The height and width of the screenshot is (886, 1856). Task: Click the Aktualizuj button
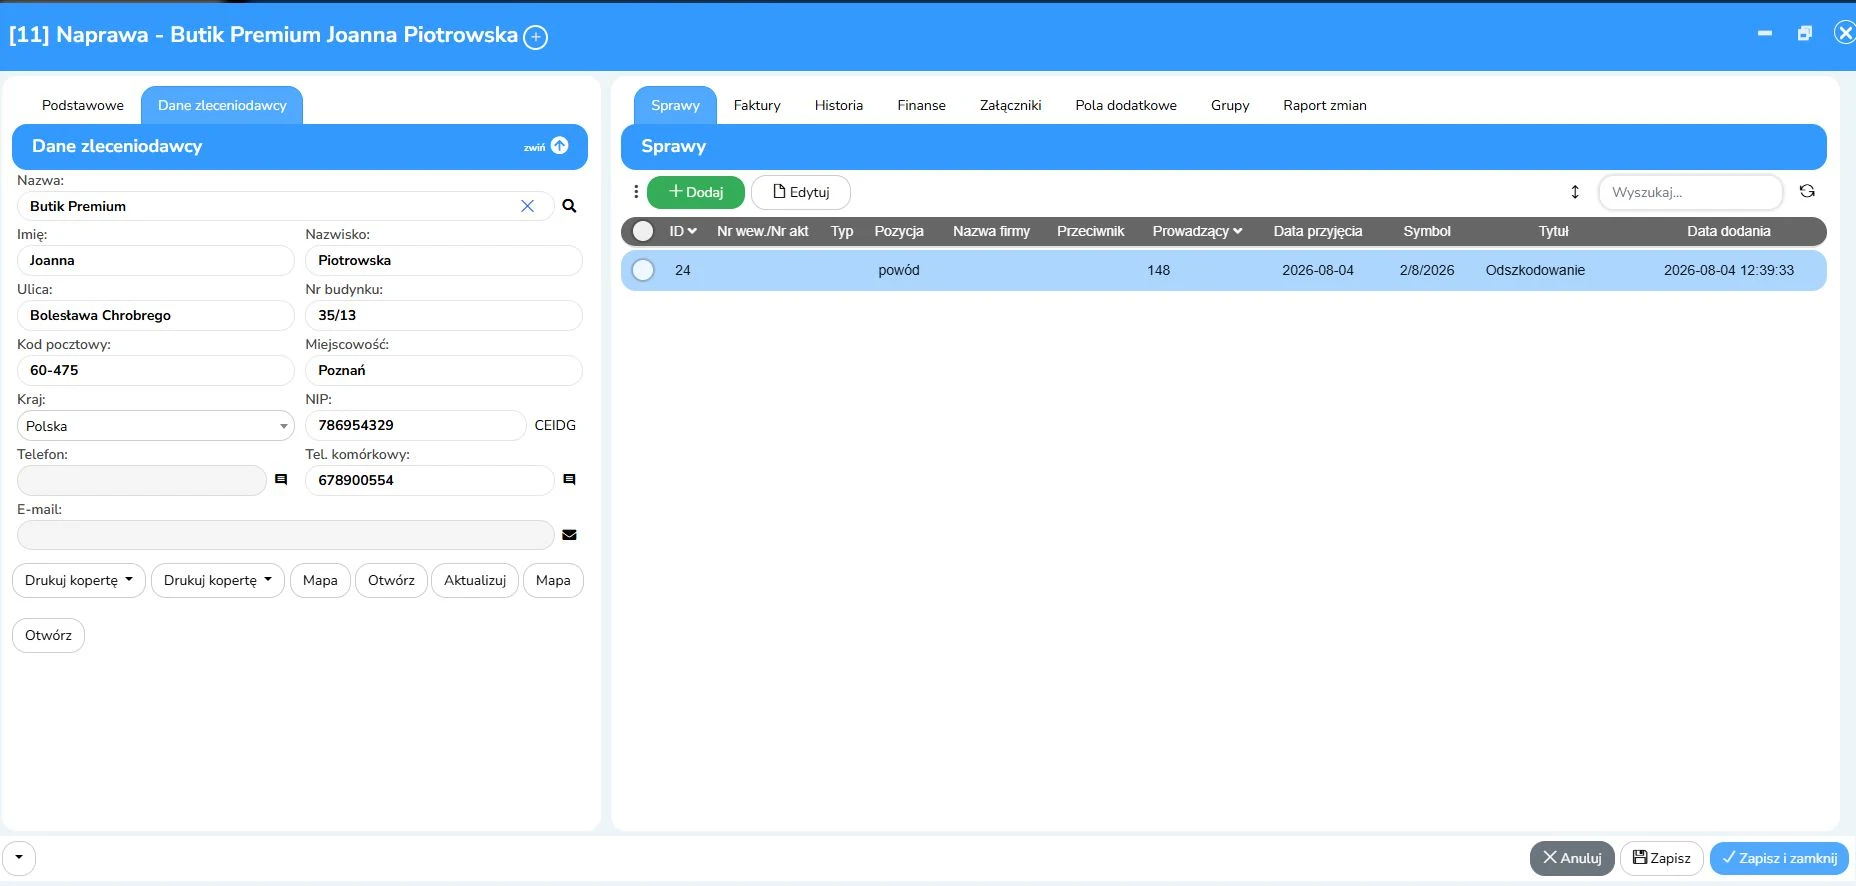475,580
